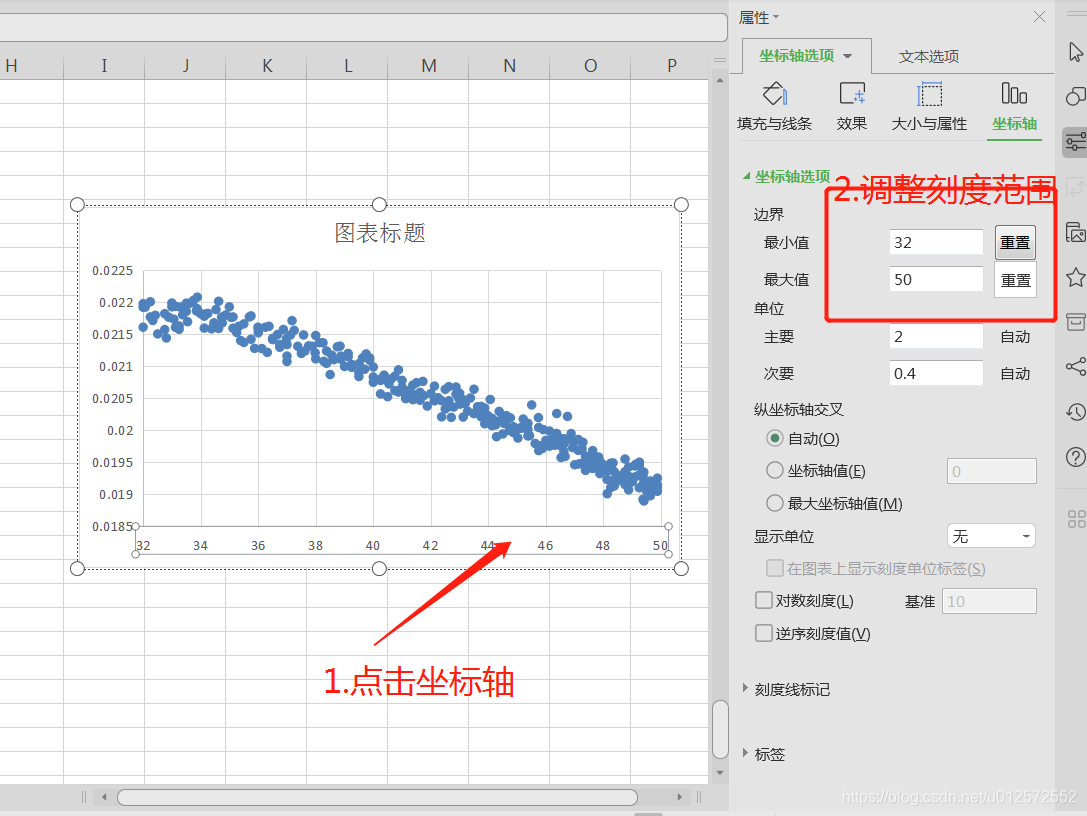This screenshot has width=1087, height=816.
Task: Select column header I
Action: click(104, 66)
